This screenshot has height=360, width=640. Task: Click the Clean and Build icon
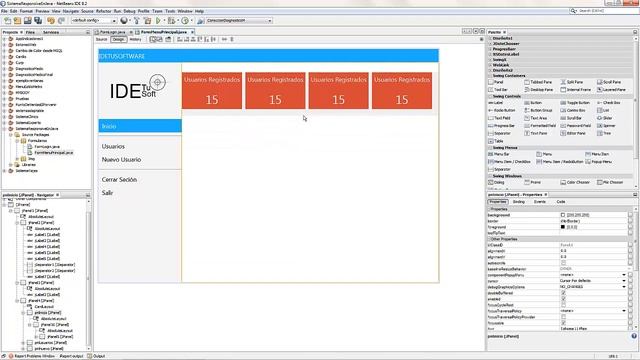[147, 20]
